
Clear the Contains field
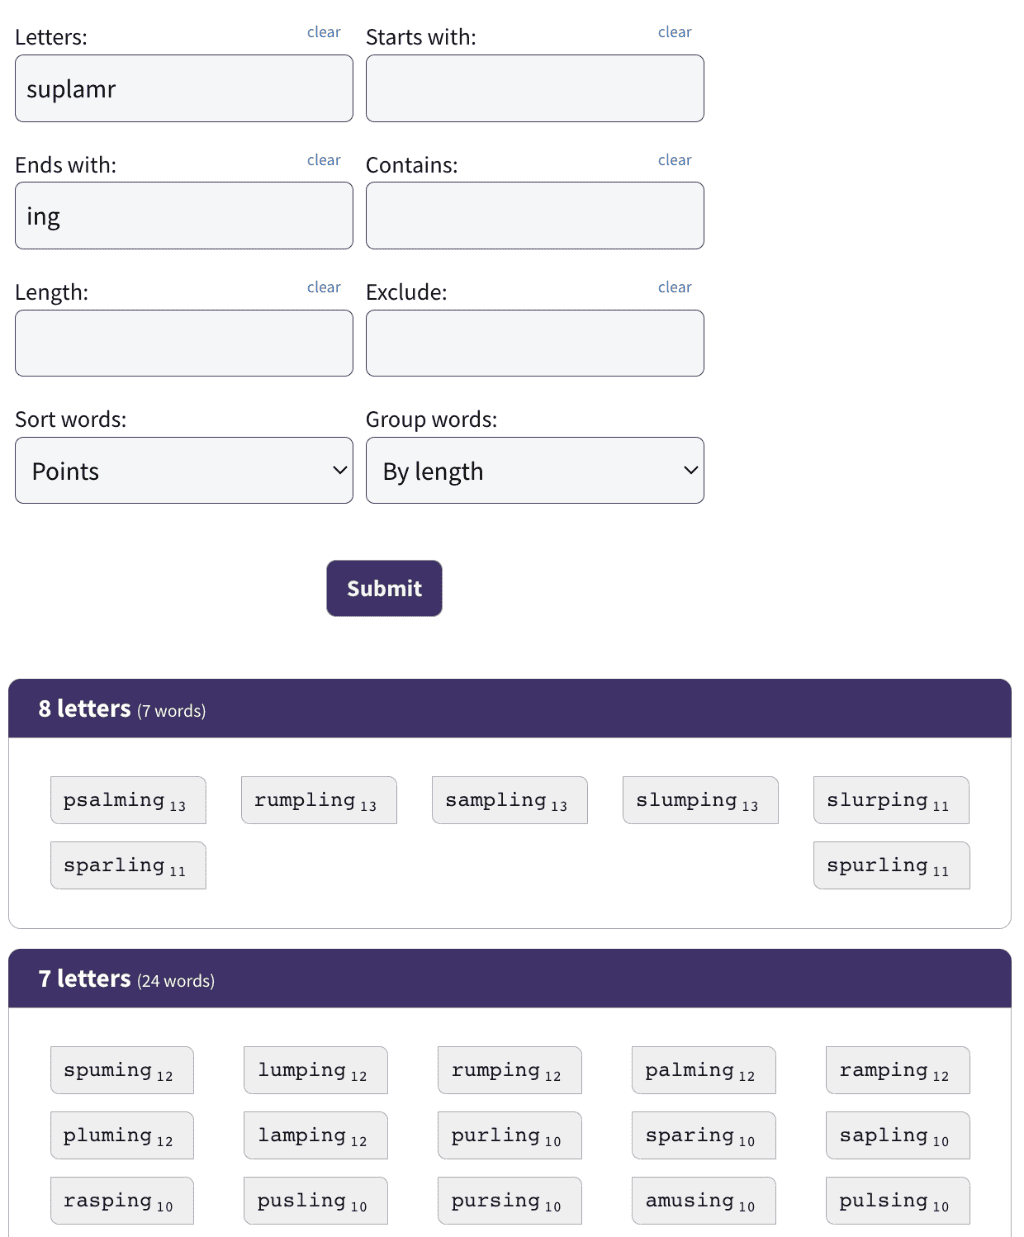click(674, 160)
